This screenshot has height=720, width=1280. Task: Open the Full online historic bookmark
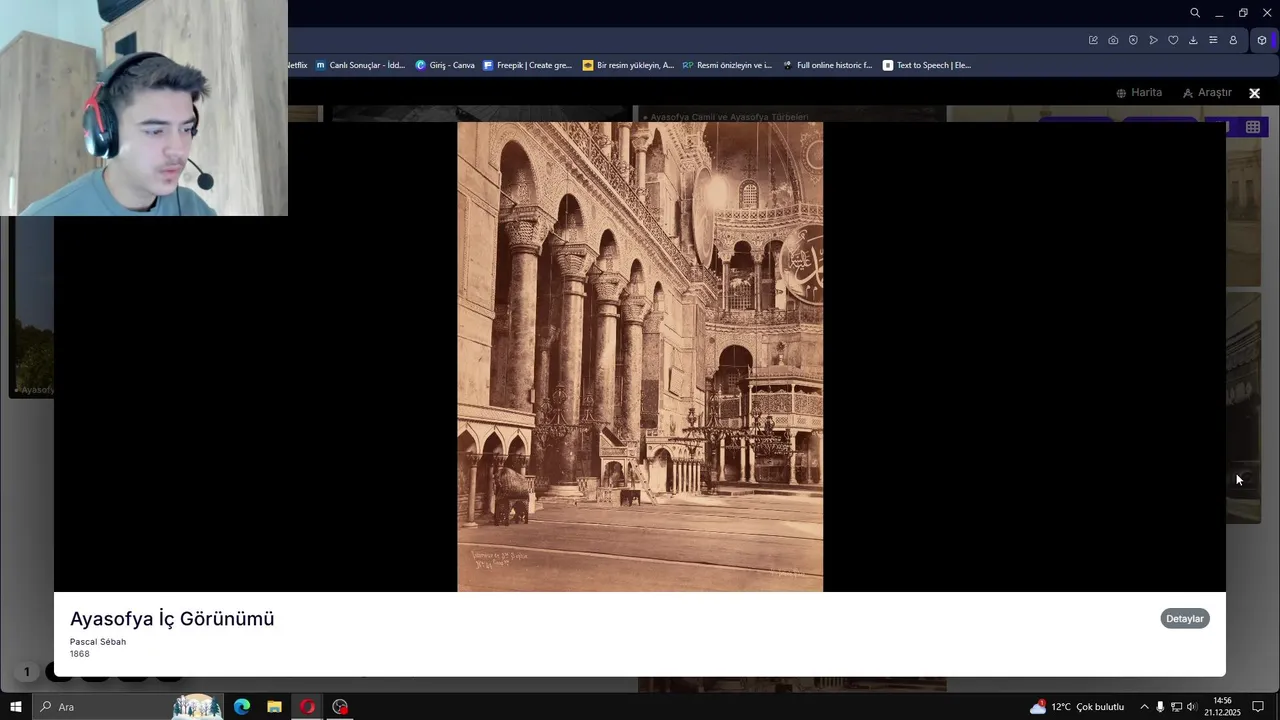point(827,65)
